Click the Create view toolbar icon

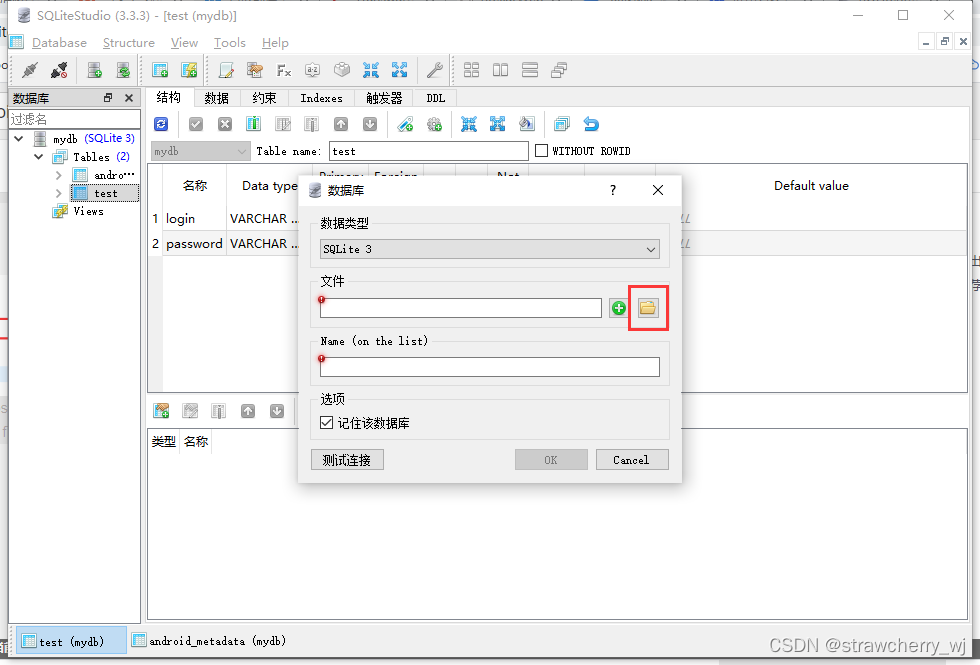coord(189,70)
